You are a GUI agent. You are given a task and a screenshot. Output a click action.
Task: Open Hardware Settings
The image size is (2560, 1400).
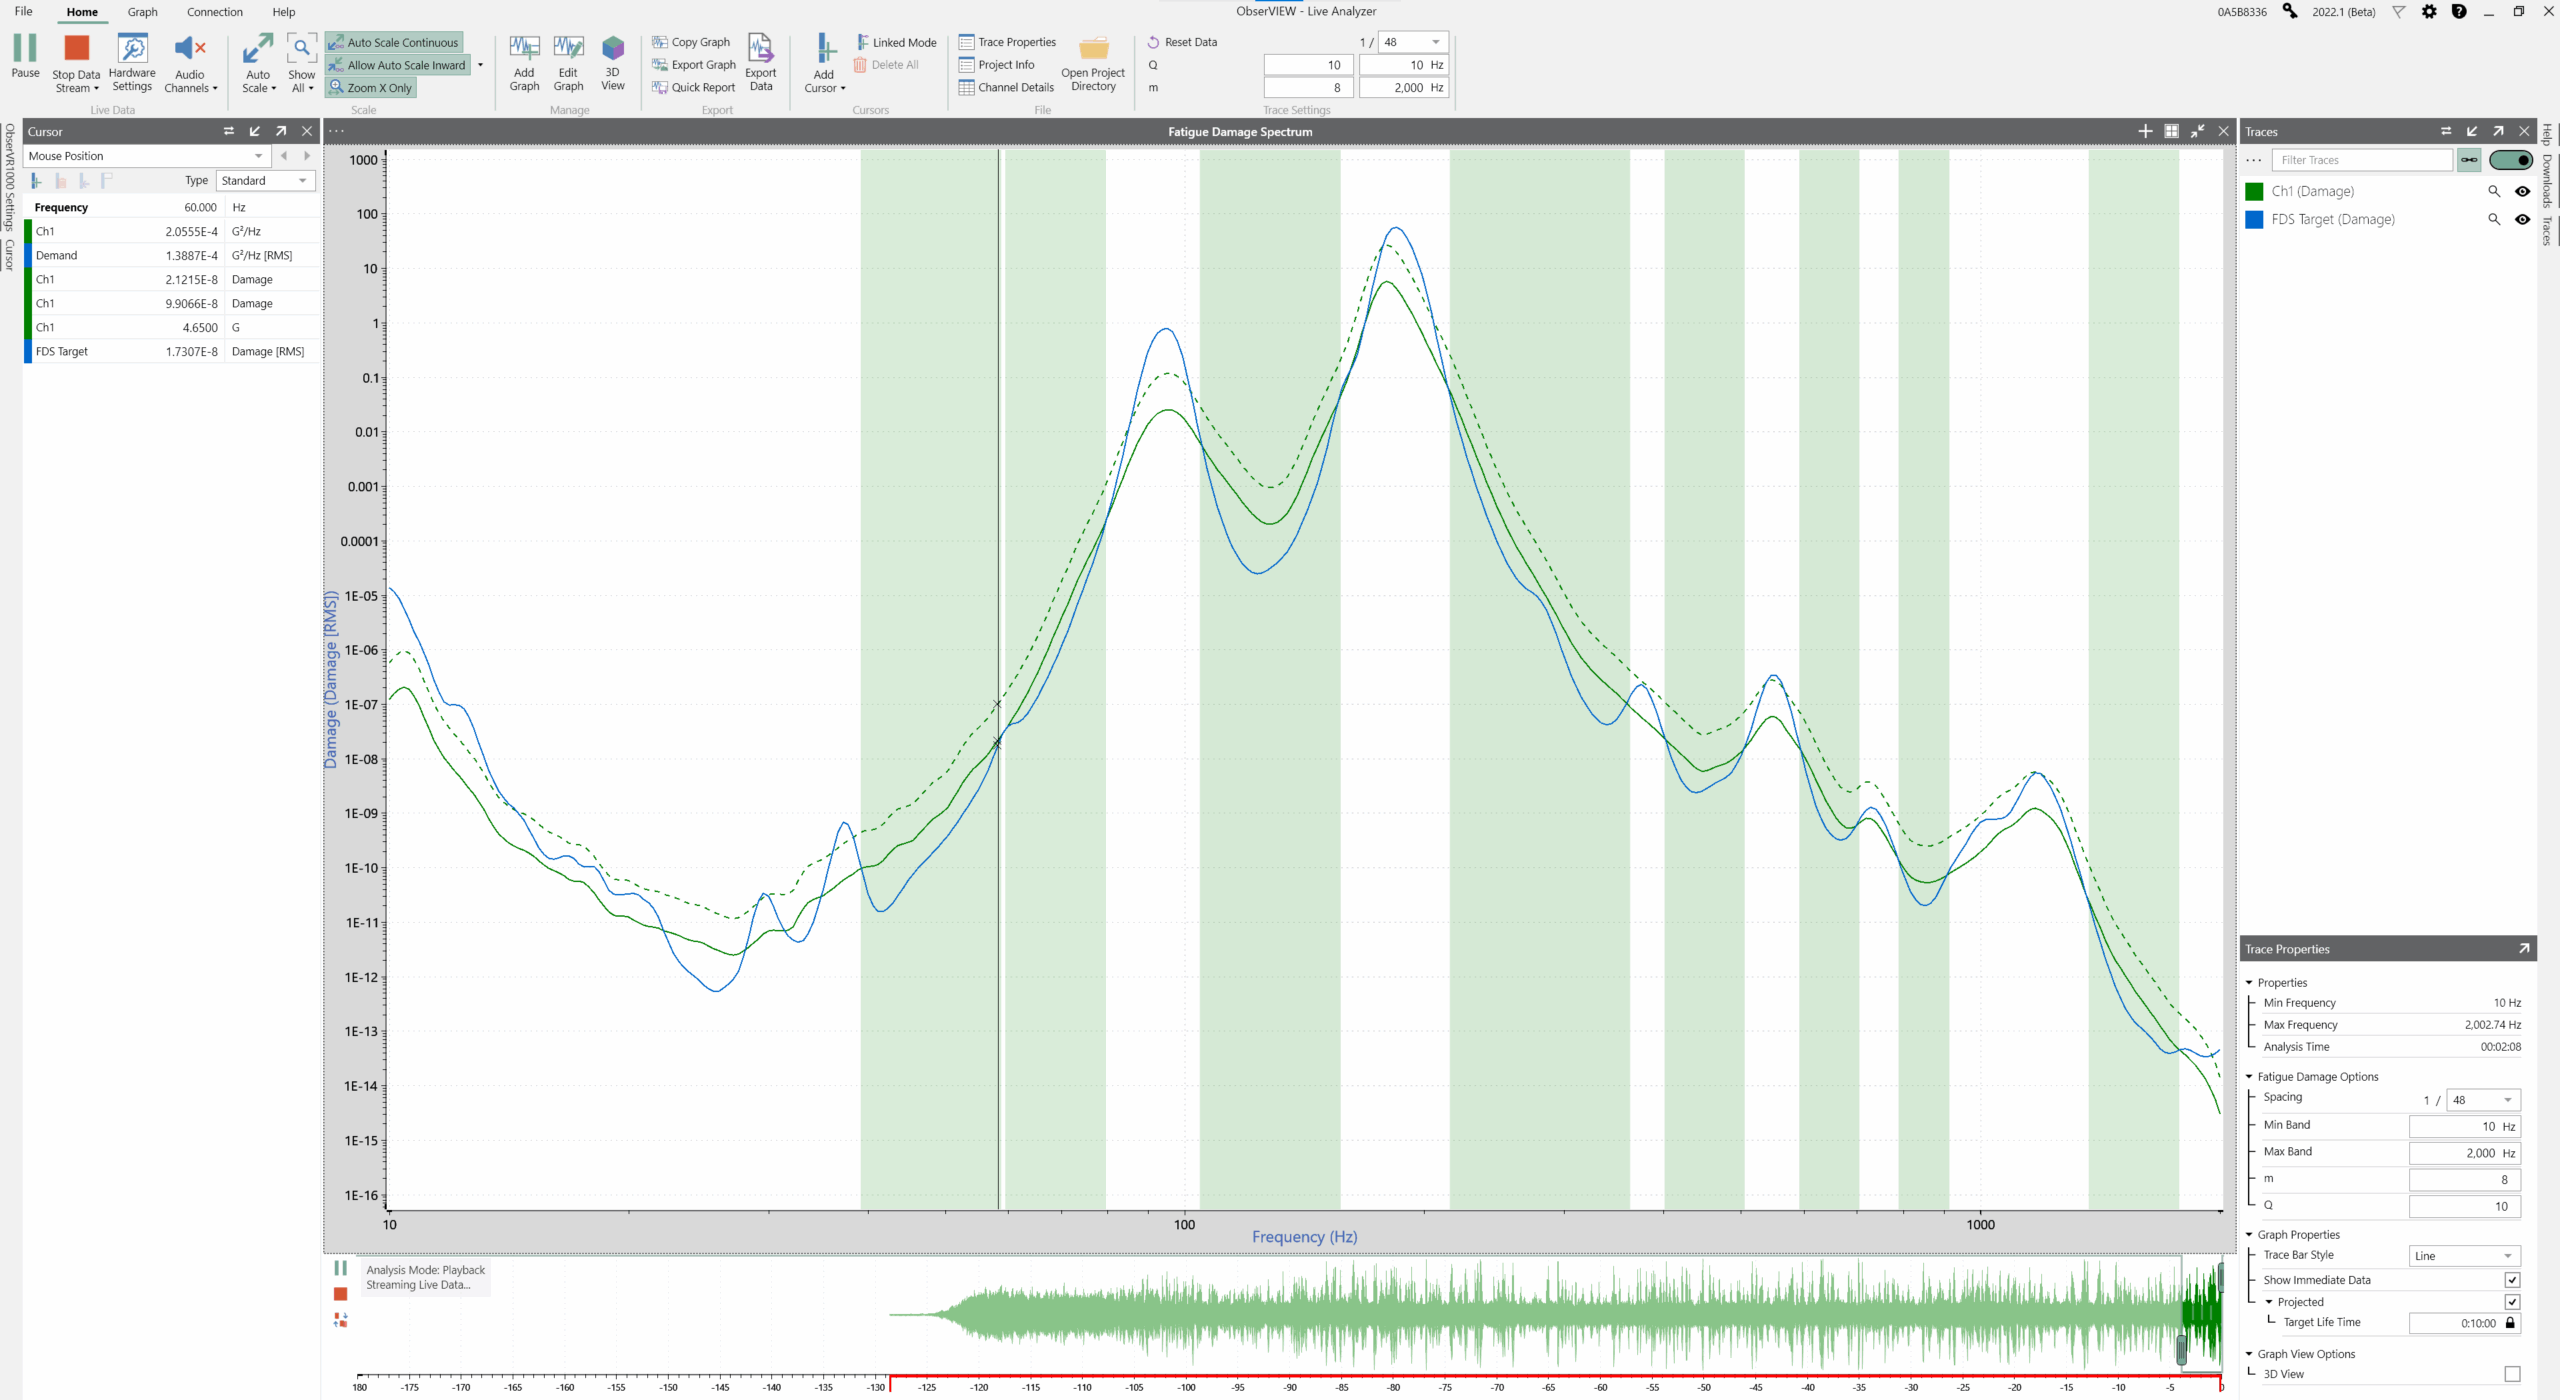tap(132, 49)
